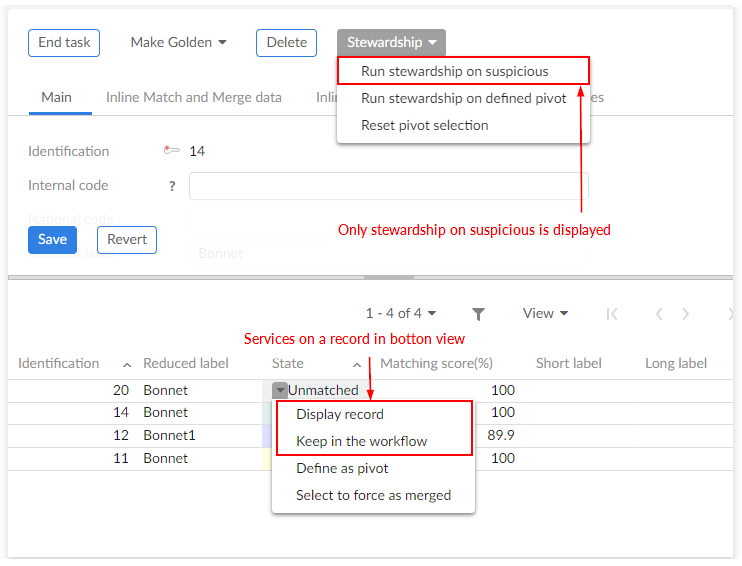This screenshot has height=566, width=742.
Task: Select Keep in the workflow option
Action: [x=361, y=442]
